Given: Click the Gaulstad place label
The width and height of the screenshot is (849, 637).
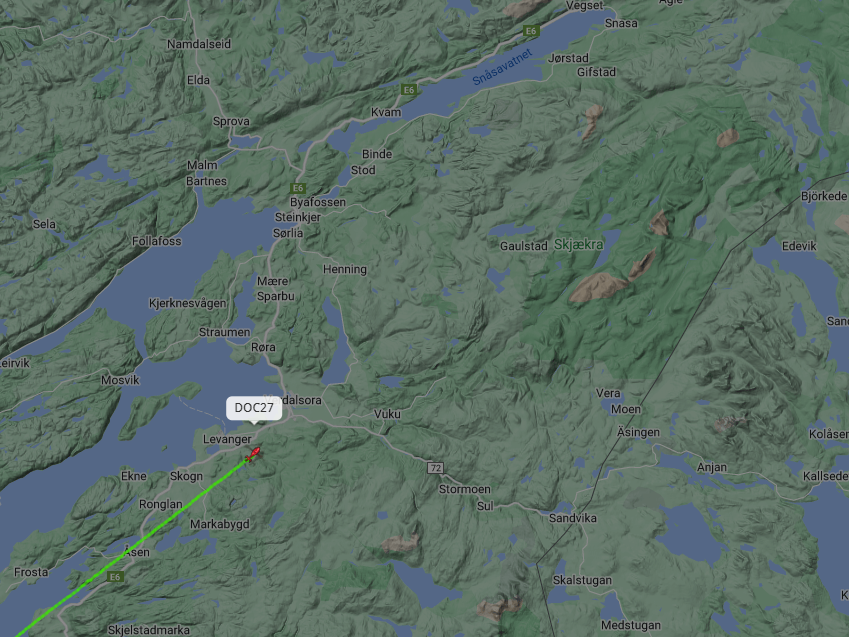Looking at the screenshot, I should (x=524, y=246).
